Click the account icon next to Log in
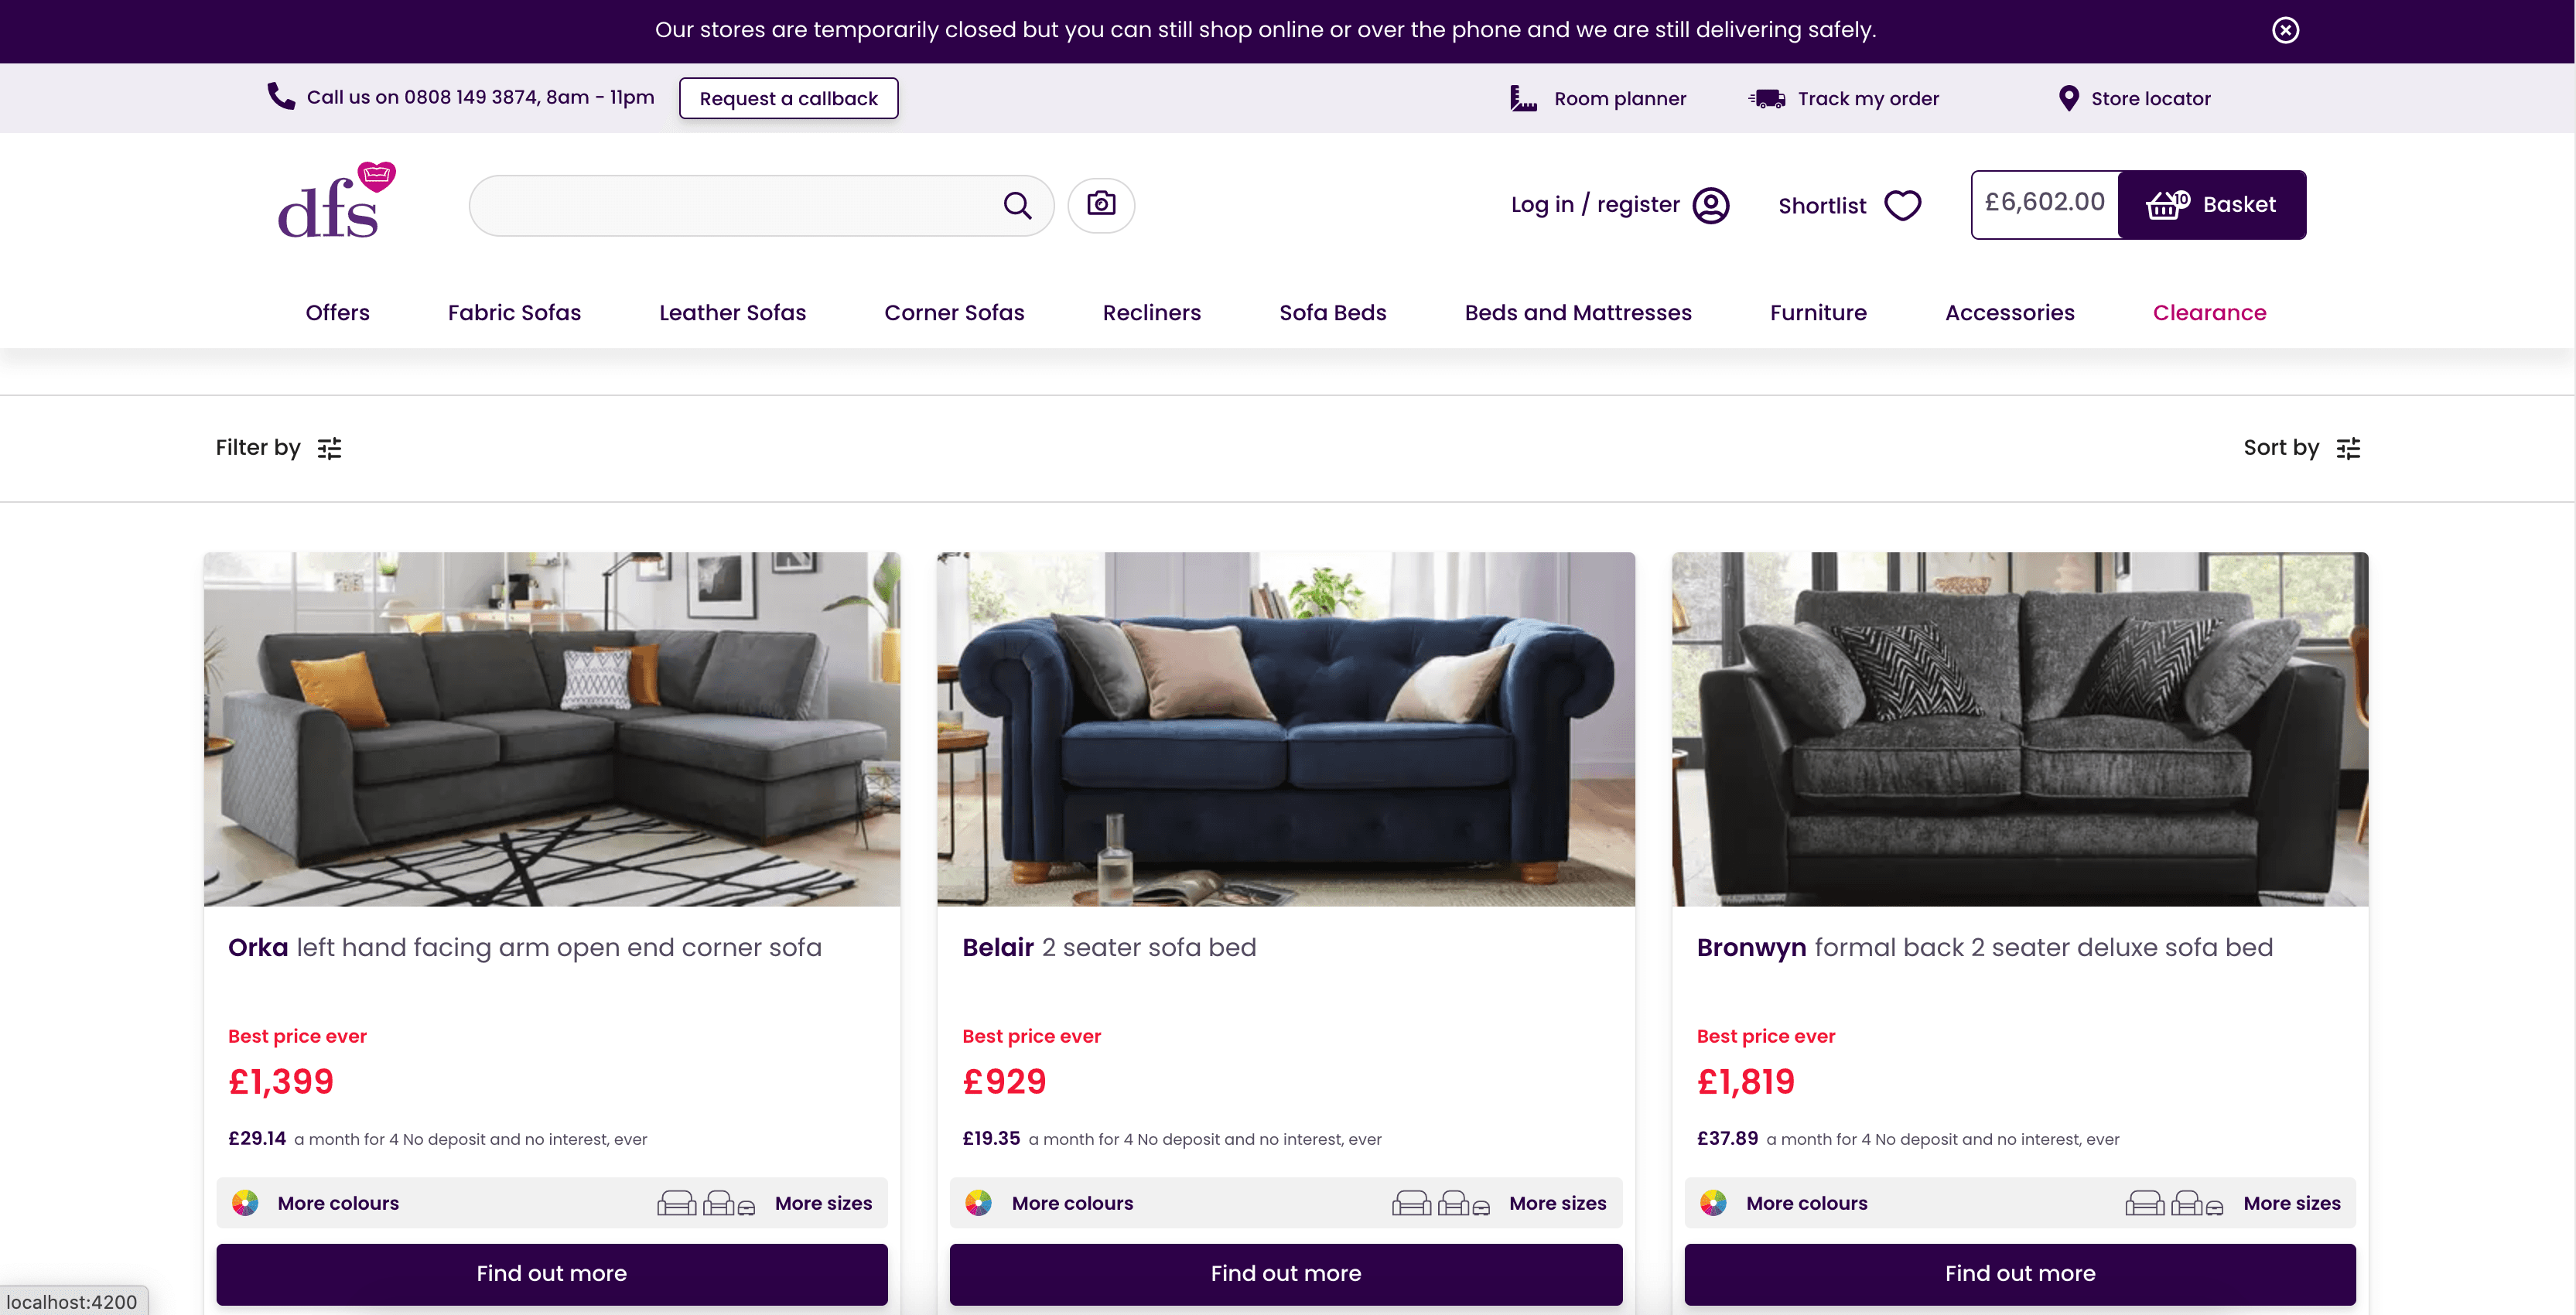 (1711, 205)
